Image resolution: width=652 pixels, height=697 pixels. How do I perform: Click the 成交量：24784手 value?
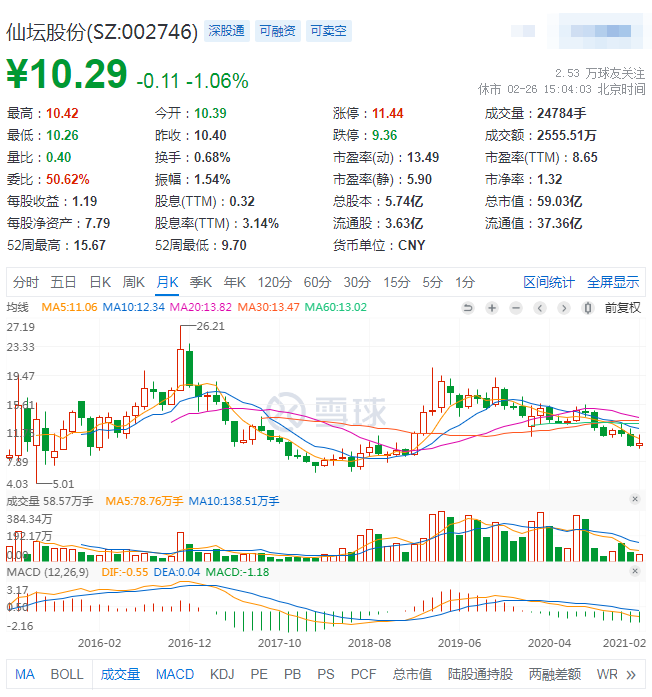[x=535, y=114]
